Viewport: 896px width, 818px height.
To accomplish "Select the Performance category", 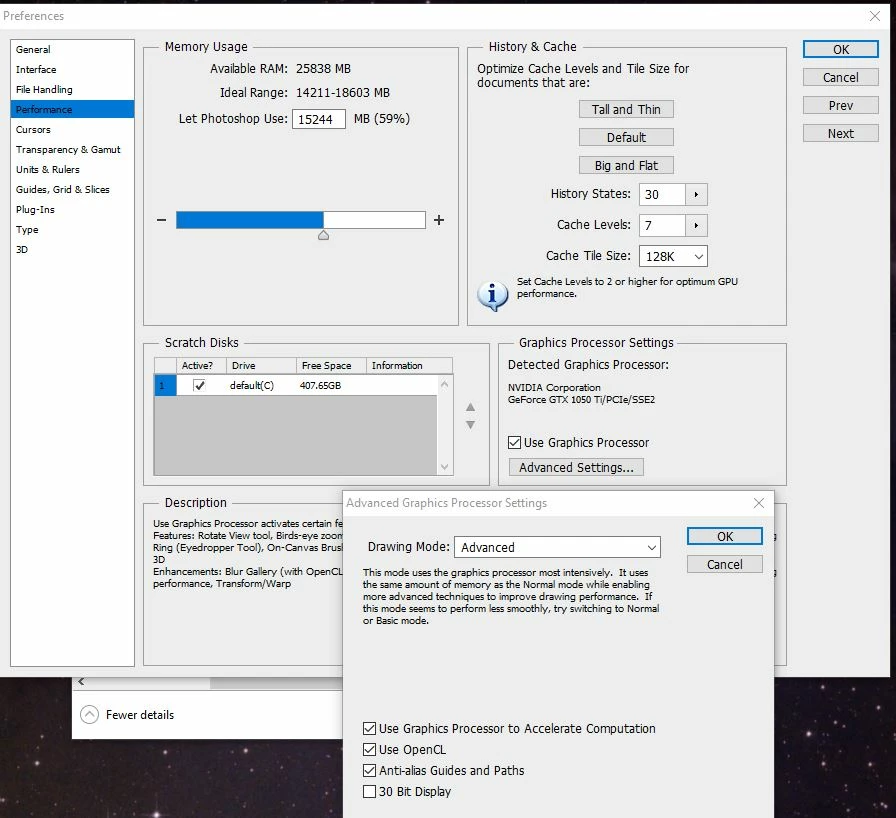I will pos(72,109).
